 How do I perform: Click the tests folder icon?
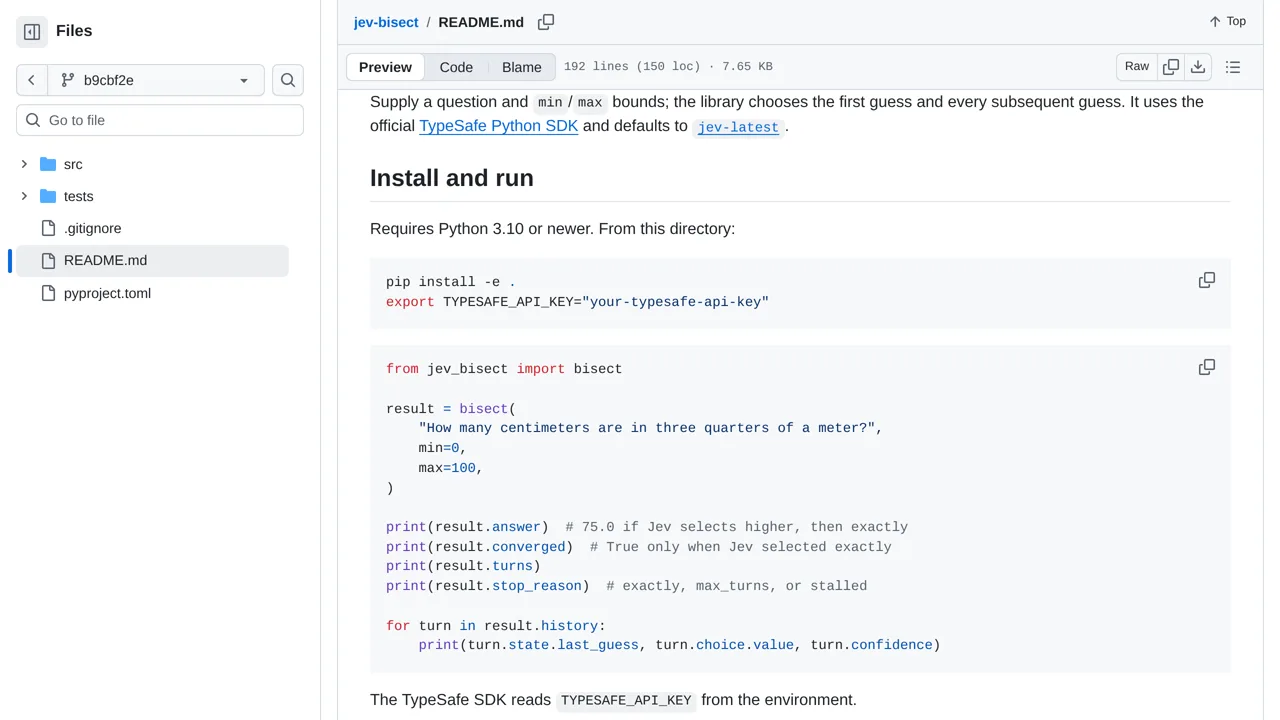click(48, 196)
